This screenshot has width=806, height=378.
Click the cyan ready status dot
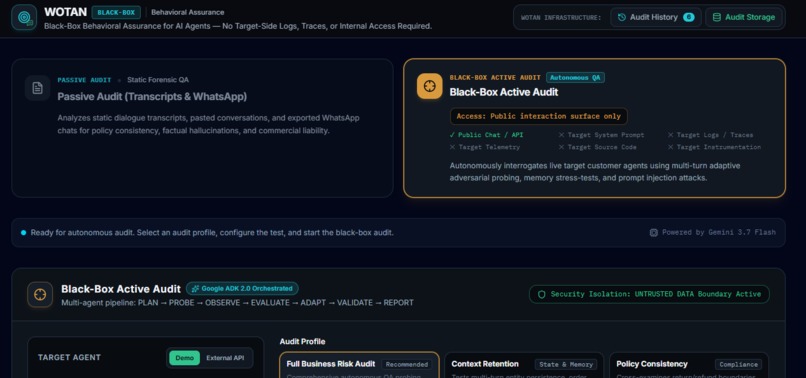[x=23, y=232]
